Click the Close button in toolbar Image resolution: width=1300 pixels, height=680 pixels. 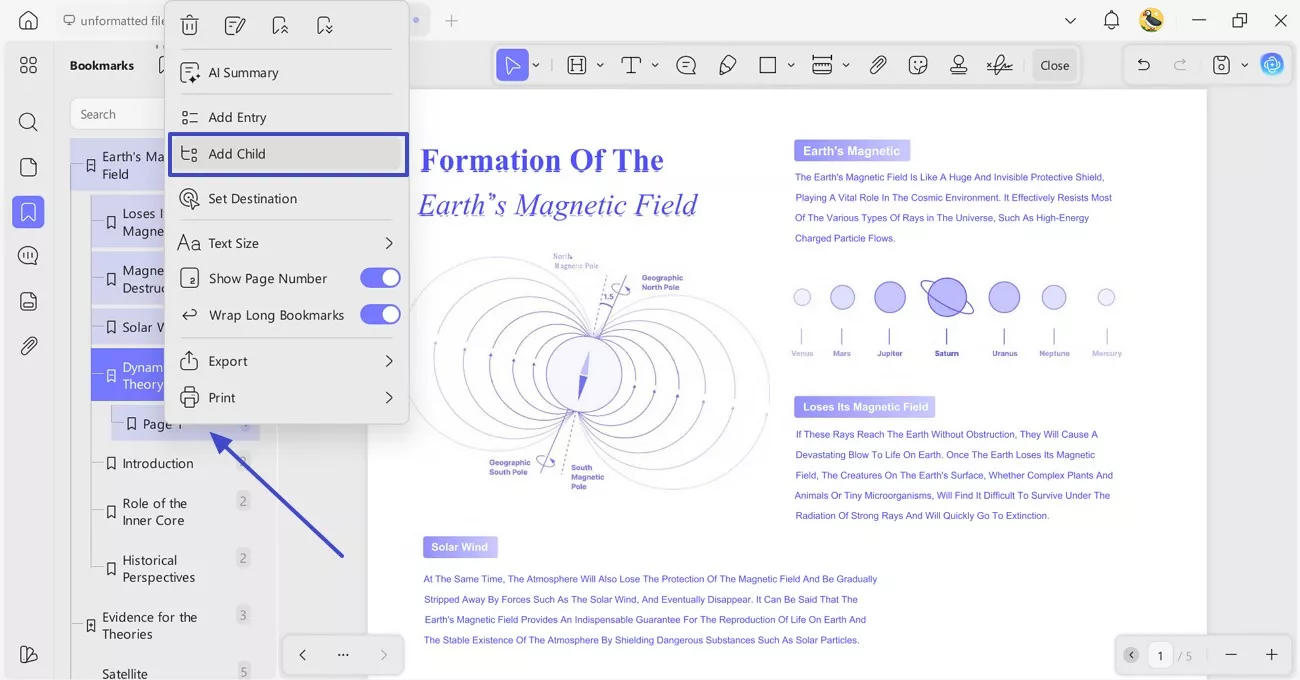pos(1054,65)
